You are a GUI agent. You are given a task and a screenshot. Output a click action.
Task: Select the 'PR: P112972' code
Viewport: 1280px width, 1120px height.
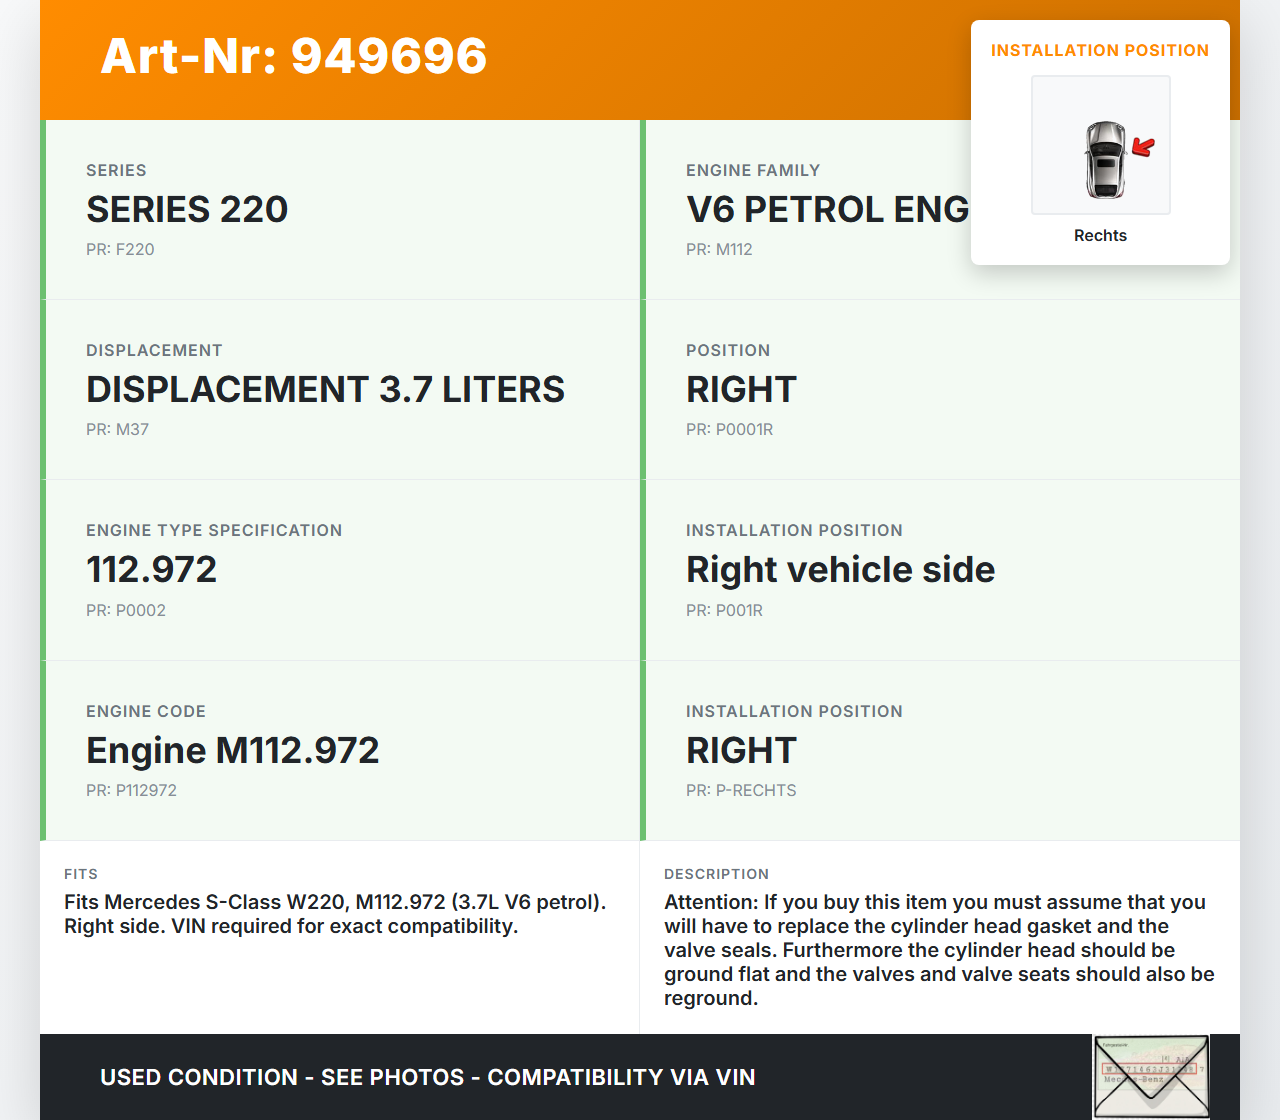tap(131, 790)
